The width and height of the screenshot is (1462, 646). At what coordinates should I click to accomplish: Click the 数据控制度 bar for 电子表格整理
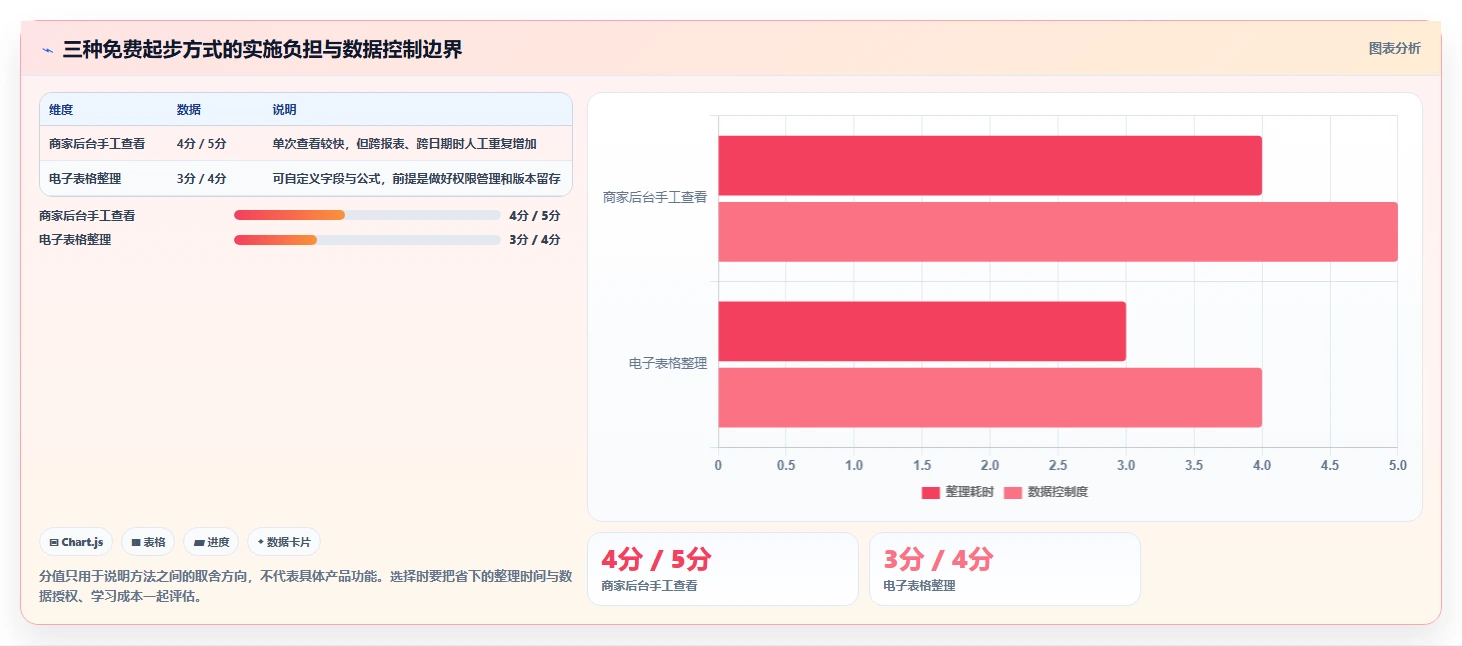990,397
